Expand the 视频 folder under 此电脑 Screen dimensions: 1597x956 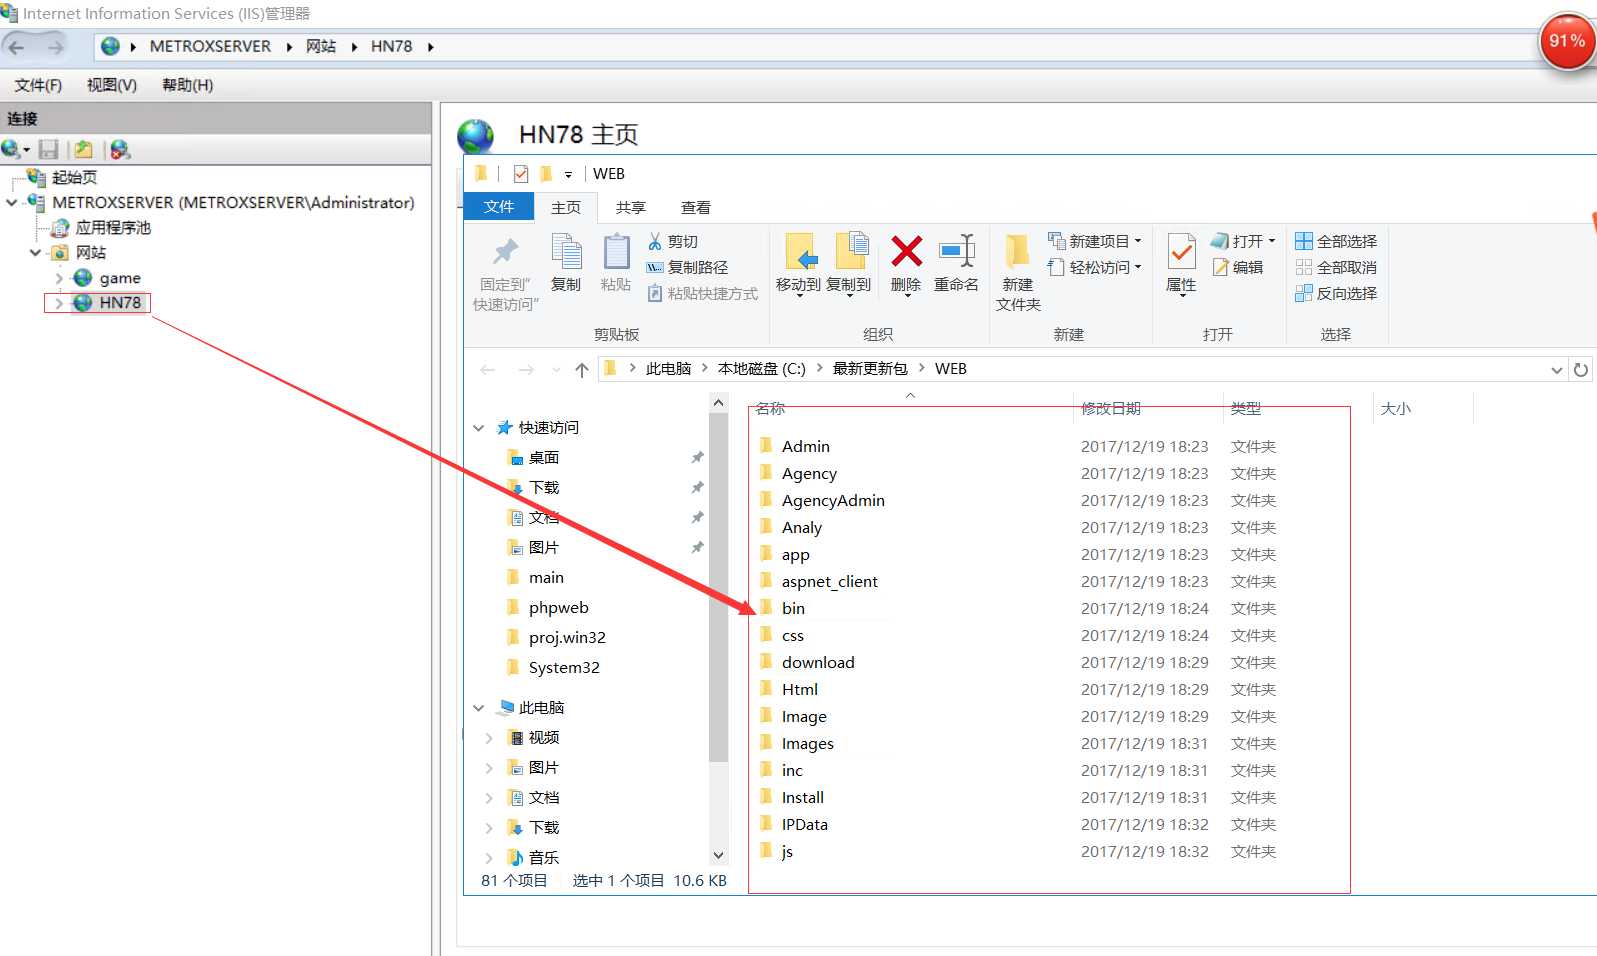[x=489, y=738]
